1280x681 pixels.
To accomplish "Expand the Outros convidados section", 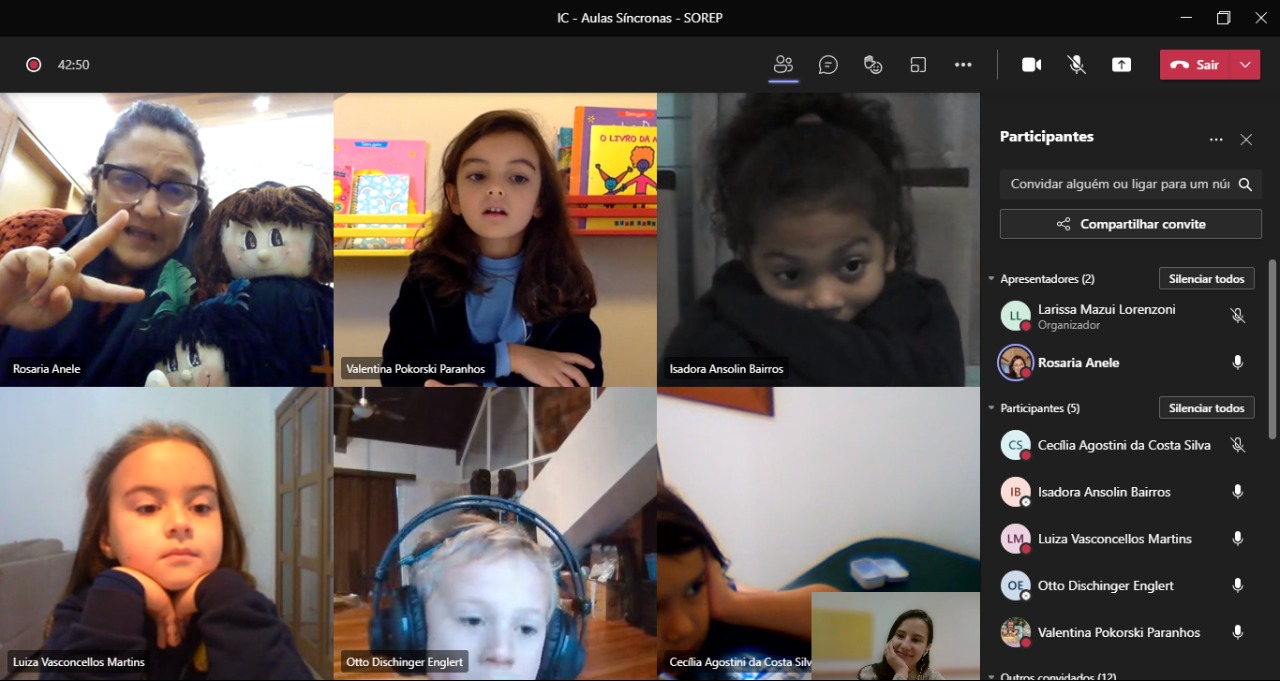I will pyautogui.click(x=992, y=677).
